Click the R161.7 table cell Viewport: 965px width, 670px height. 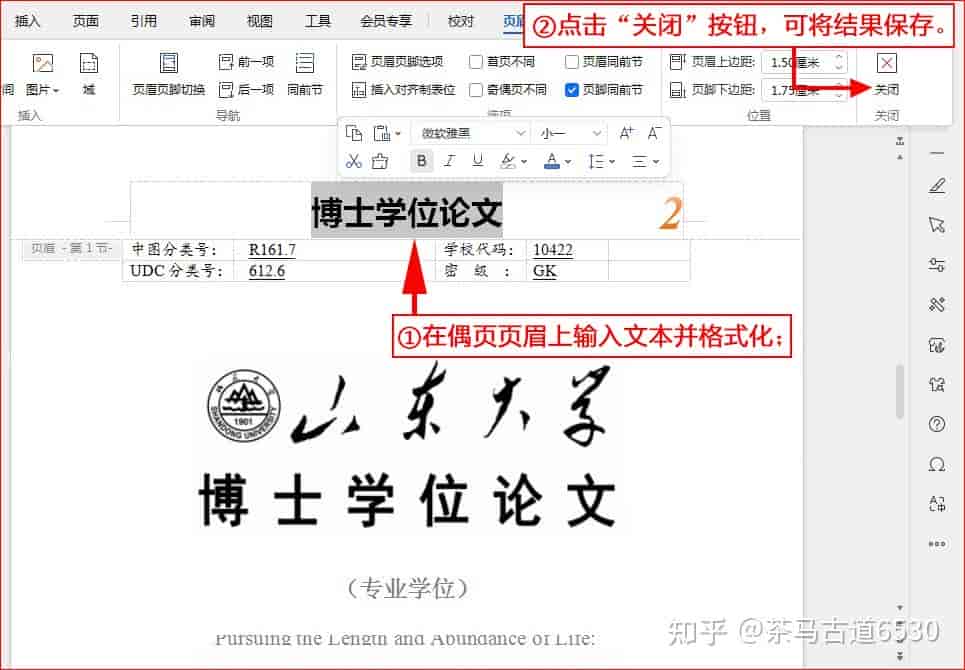point(272,249)
